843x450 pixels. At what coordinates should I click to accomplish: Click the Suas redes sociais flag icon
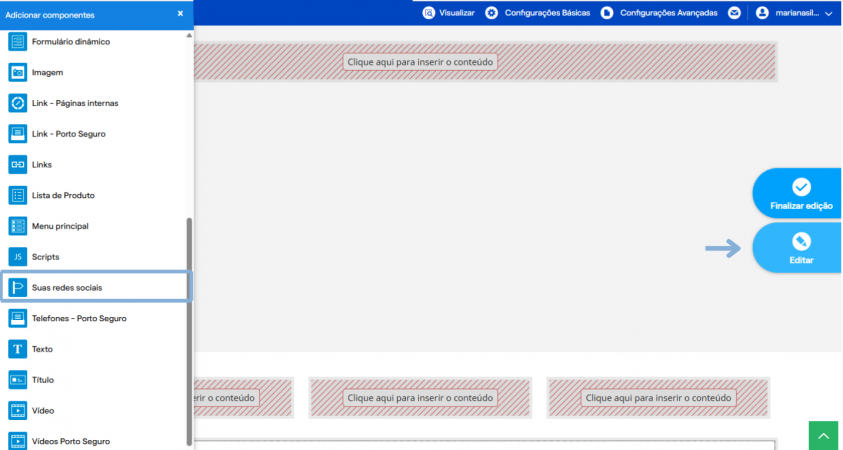(18, 288)
